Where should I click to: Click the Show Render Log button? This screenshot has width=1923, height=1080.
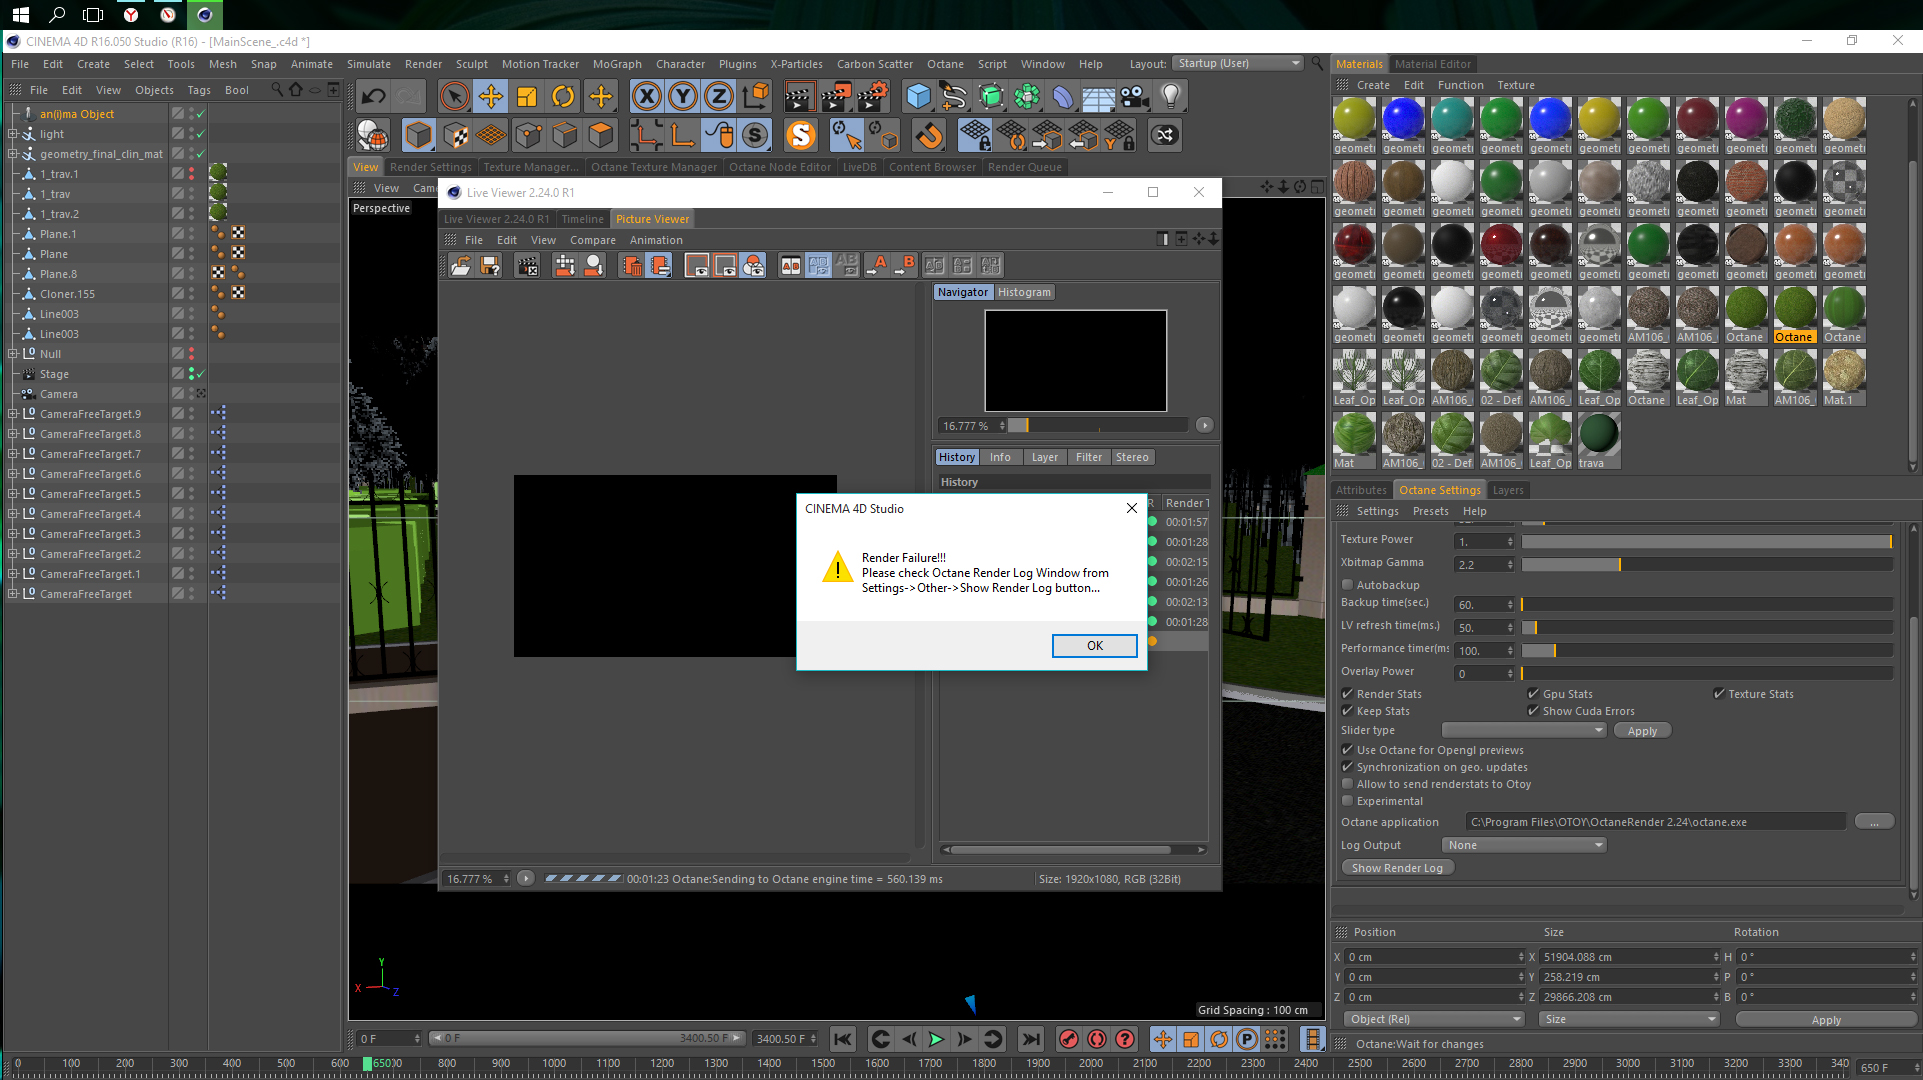click(1397, 868)
